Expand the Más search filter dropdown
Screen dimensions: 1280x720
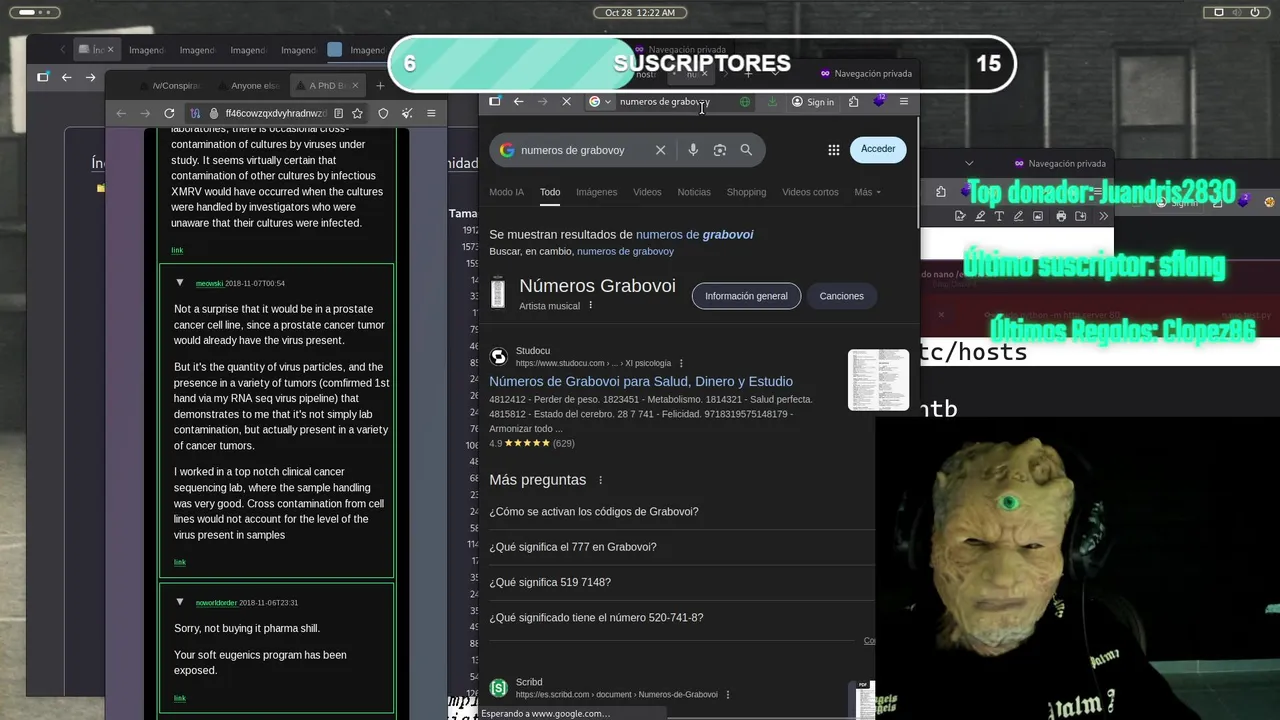coord(868,192)
